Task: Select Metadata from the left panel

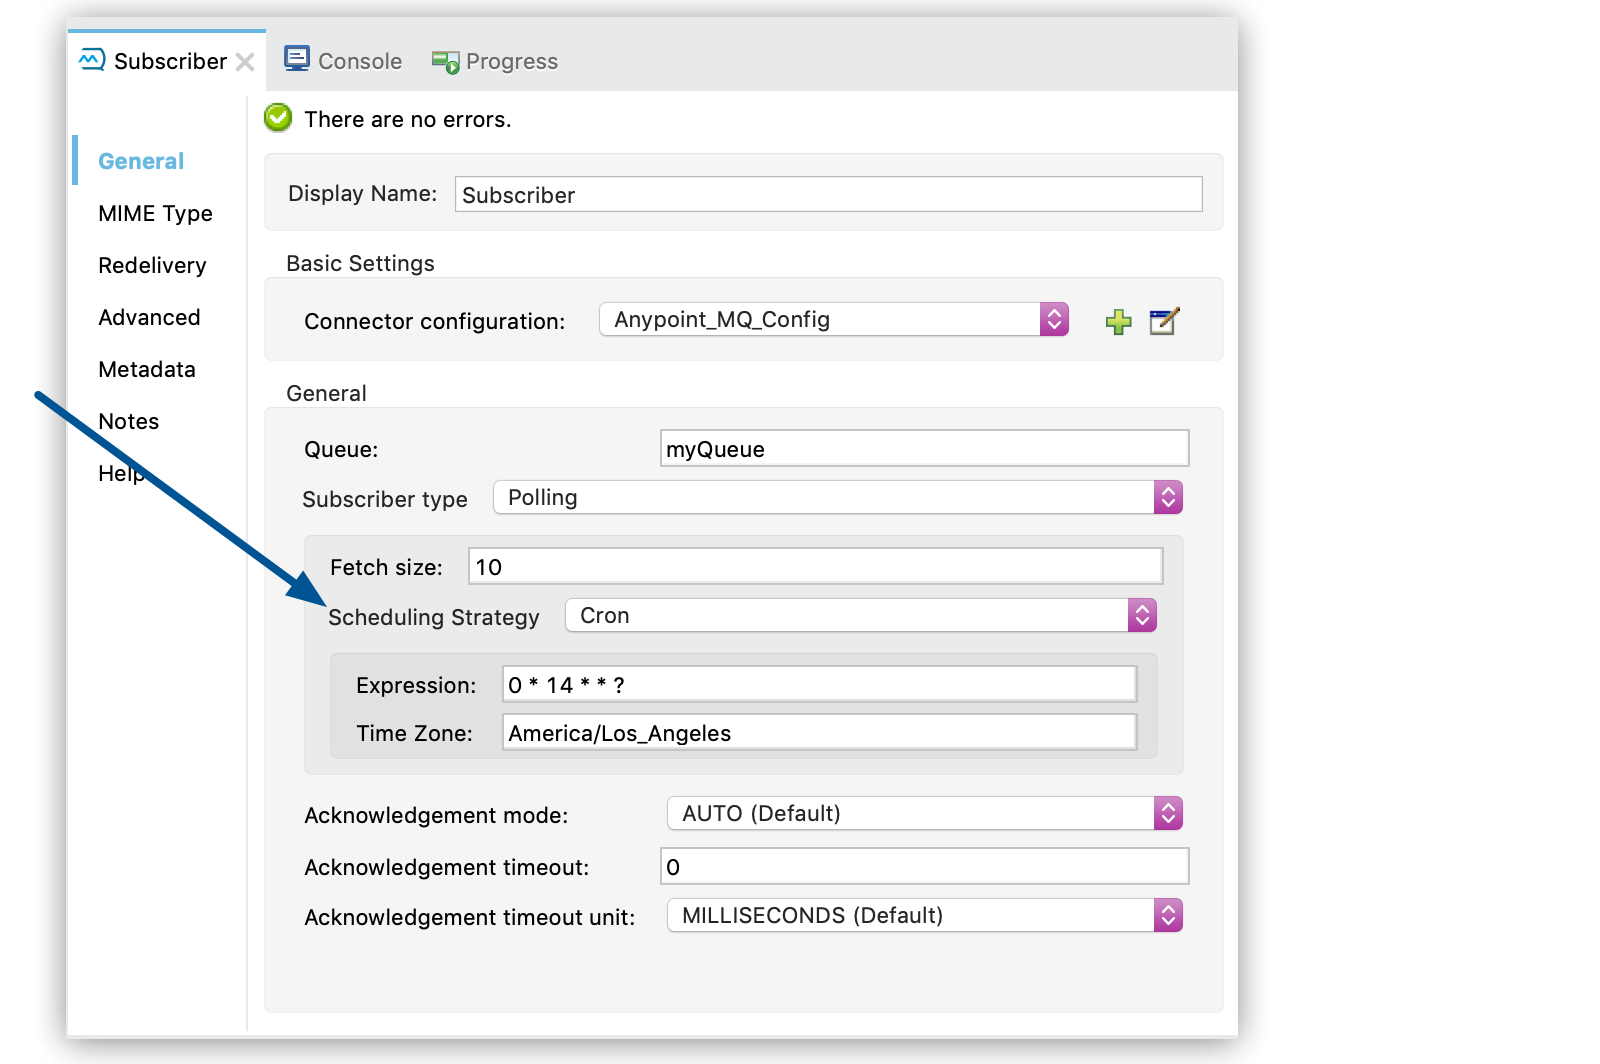Action: tap(146, 369)
